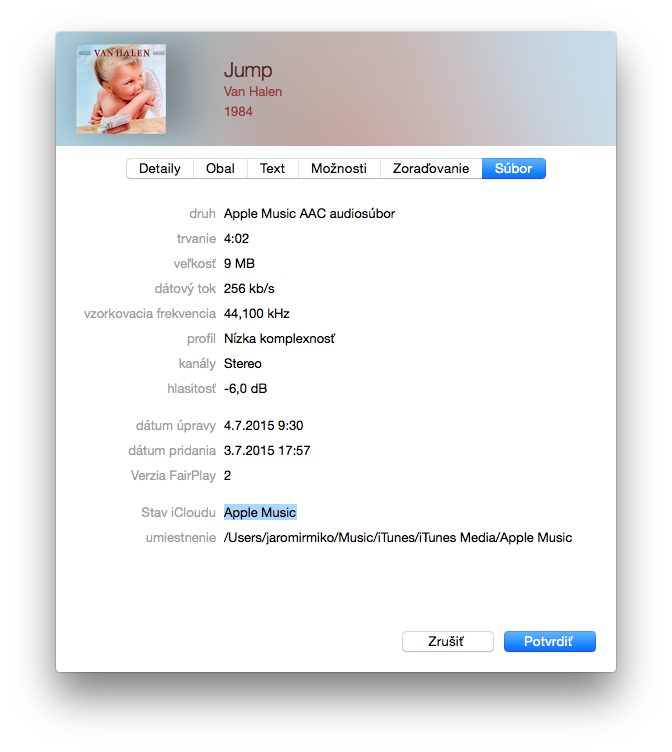Click the label dátum úpravy
Image resolution: width=672 pixels, height=752 pixels.
click(x=176, y=425)
